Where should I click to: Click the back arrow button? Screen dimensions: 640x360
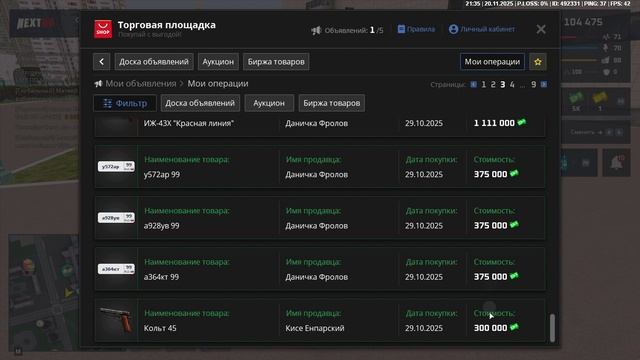tap(102, 62)
